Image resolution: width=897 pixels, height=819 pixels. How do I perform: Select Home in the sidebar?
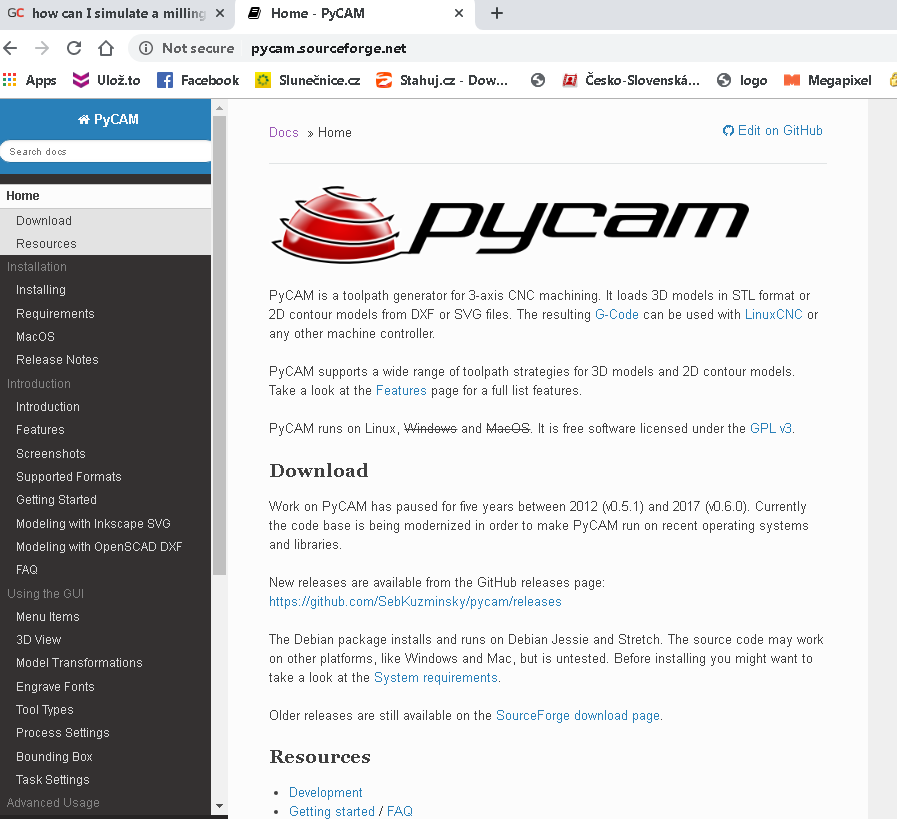[105, 196]
